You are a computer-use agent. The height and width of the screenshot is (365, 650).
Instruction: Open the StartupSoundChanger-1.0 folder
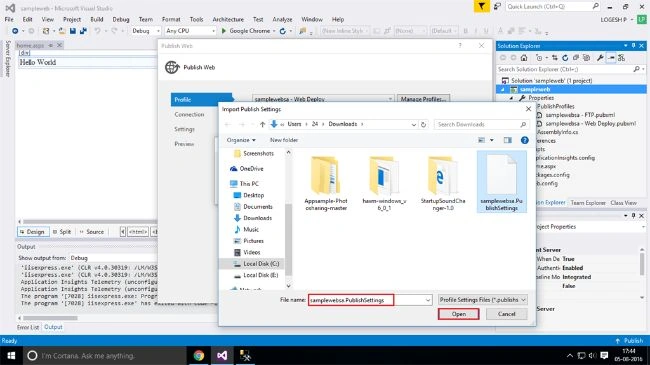(442, 183)
